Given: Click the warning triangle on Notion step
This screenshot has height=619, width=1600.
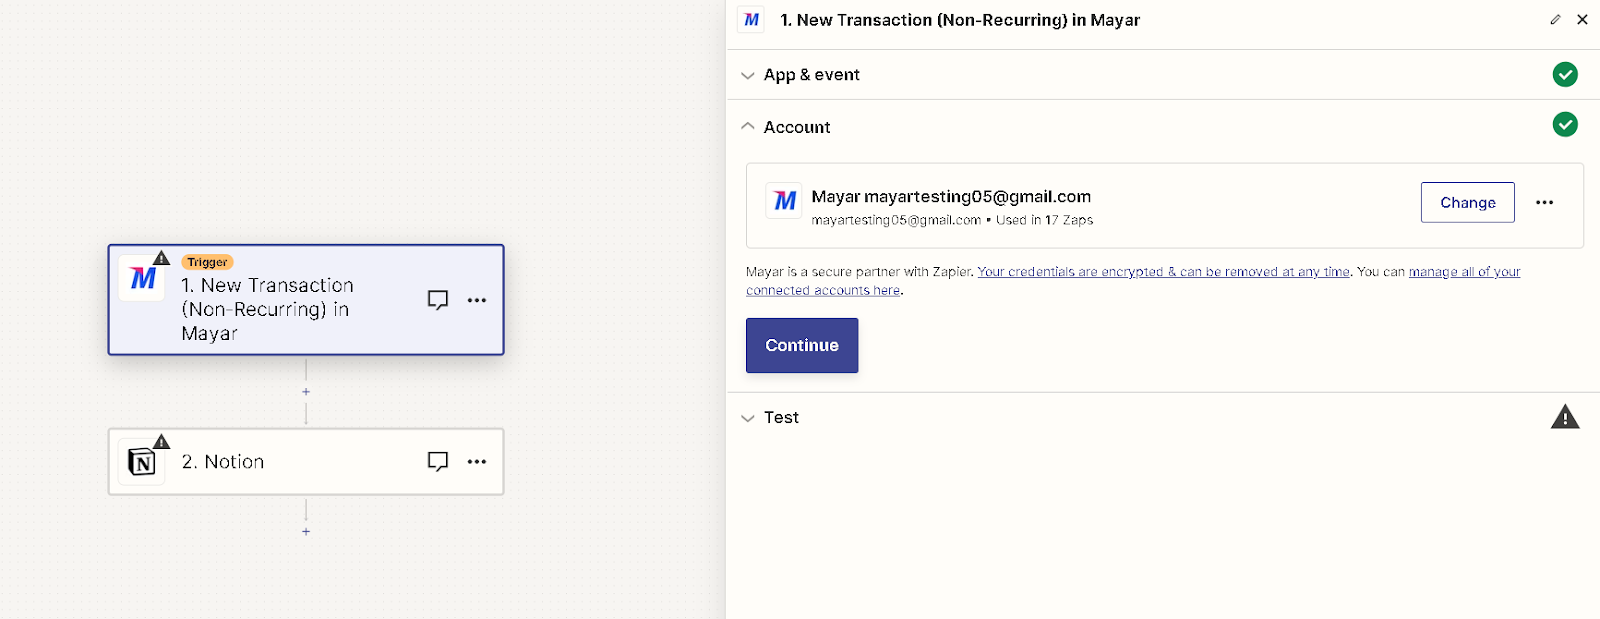Looking at the screenshot, I should tap(162, 442).
